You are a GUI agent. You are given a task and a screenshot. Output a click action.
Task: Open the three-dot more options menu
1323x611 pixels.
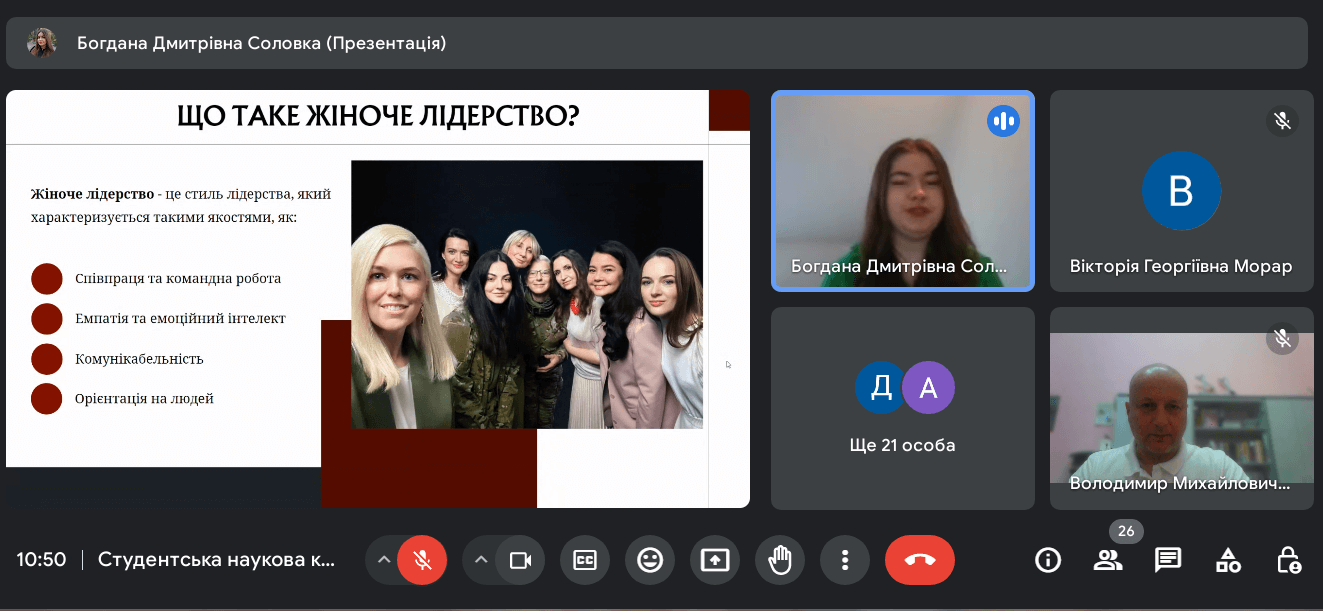[x=845, y=560]
